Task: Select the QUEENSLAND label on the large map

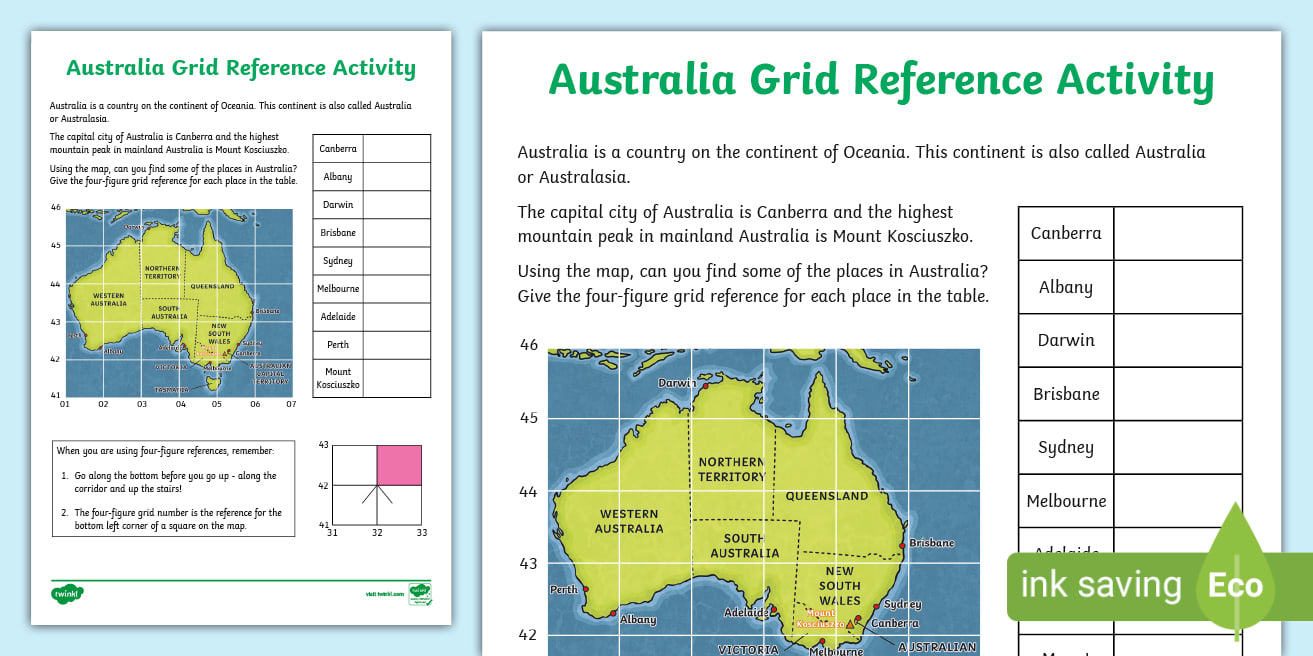Action: point(826,495)
